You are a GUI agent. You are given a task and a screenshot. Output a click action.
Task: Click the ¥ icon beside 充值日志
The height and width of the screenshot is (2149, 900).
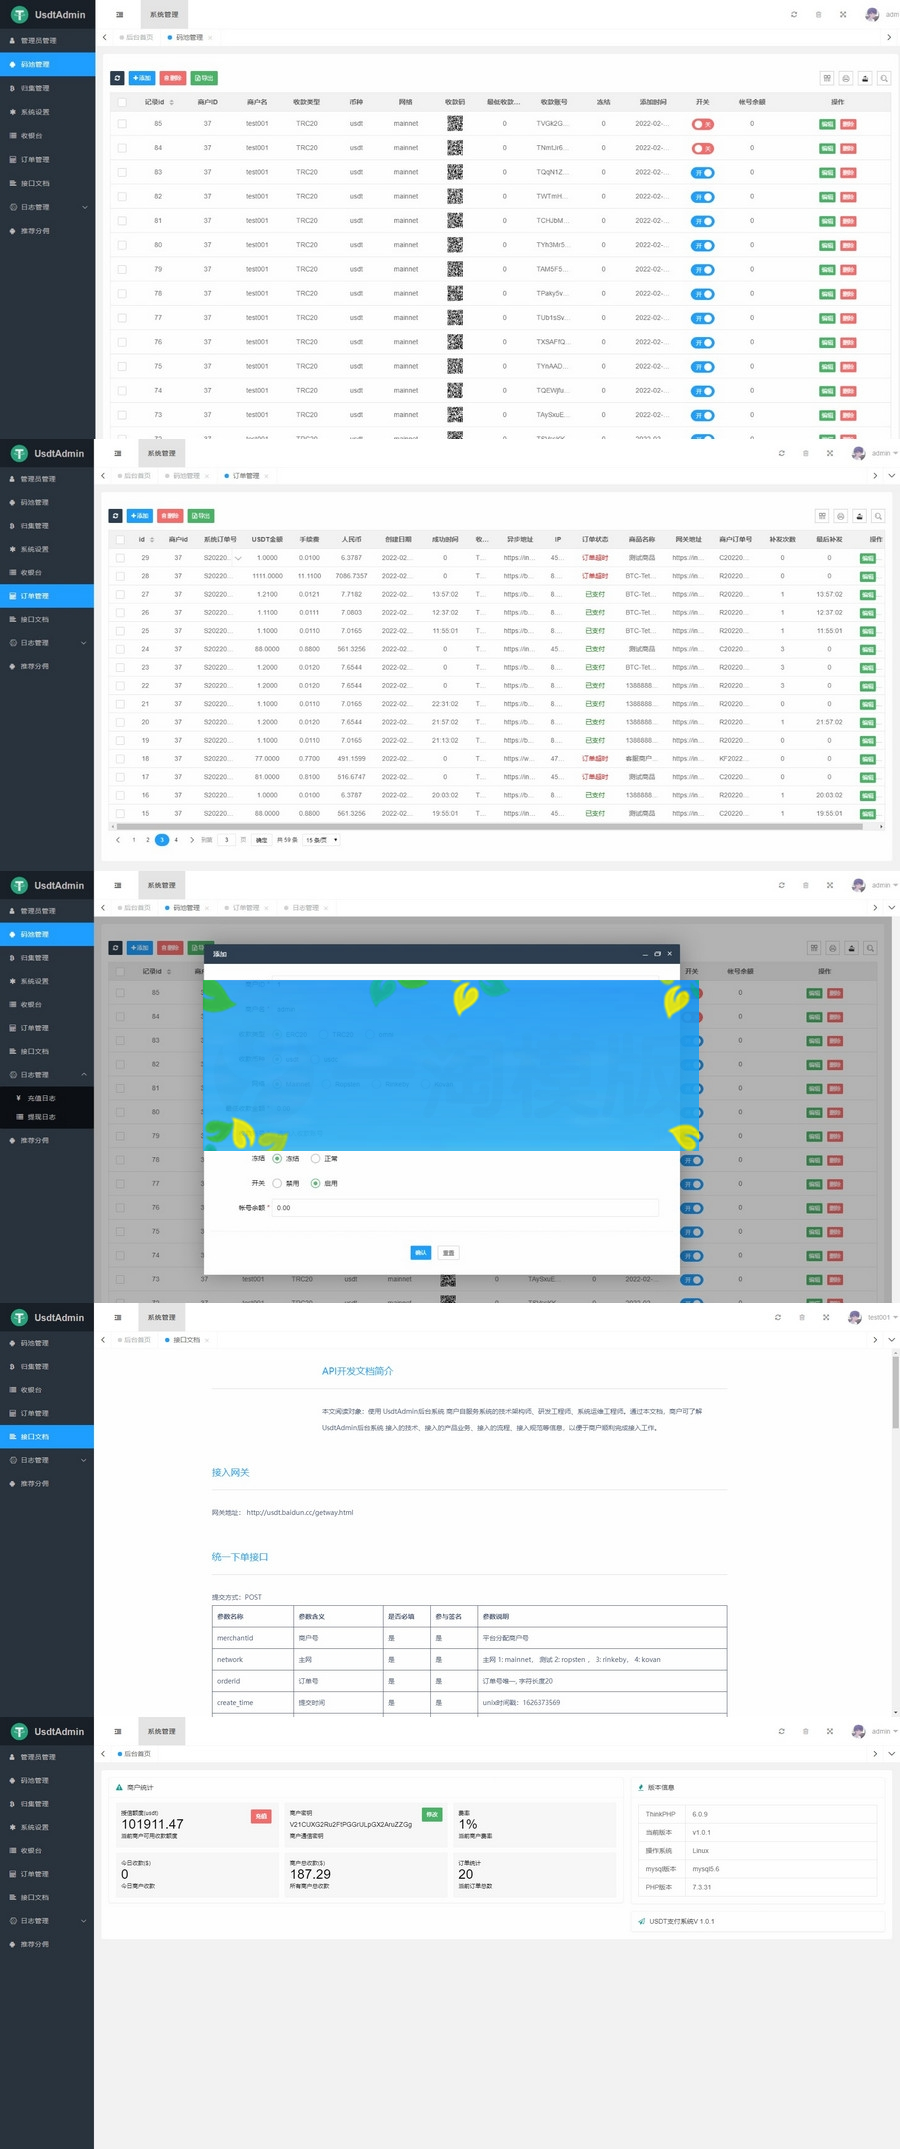19,1098
